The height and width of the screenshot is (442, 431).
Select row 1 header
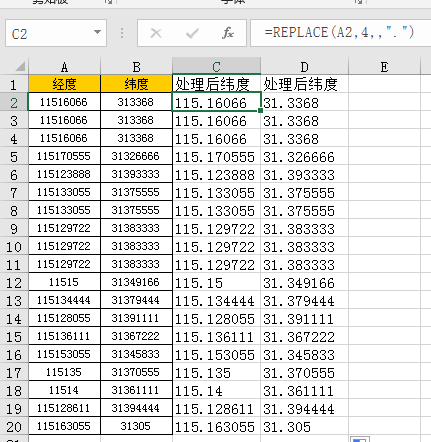pos(14,84)
